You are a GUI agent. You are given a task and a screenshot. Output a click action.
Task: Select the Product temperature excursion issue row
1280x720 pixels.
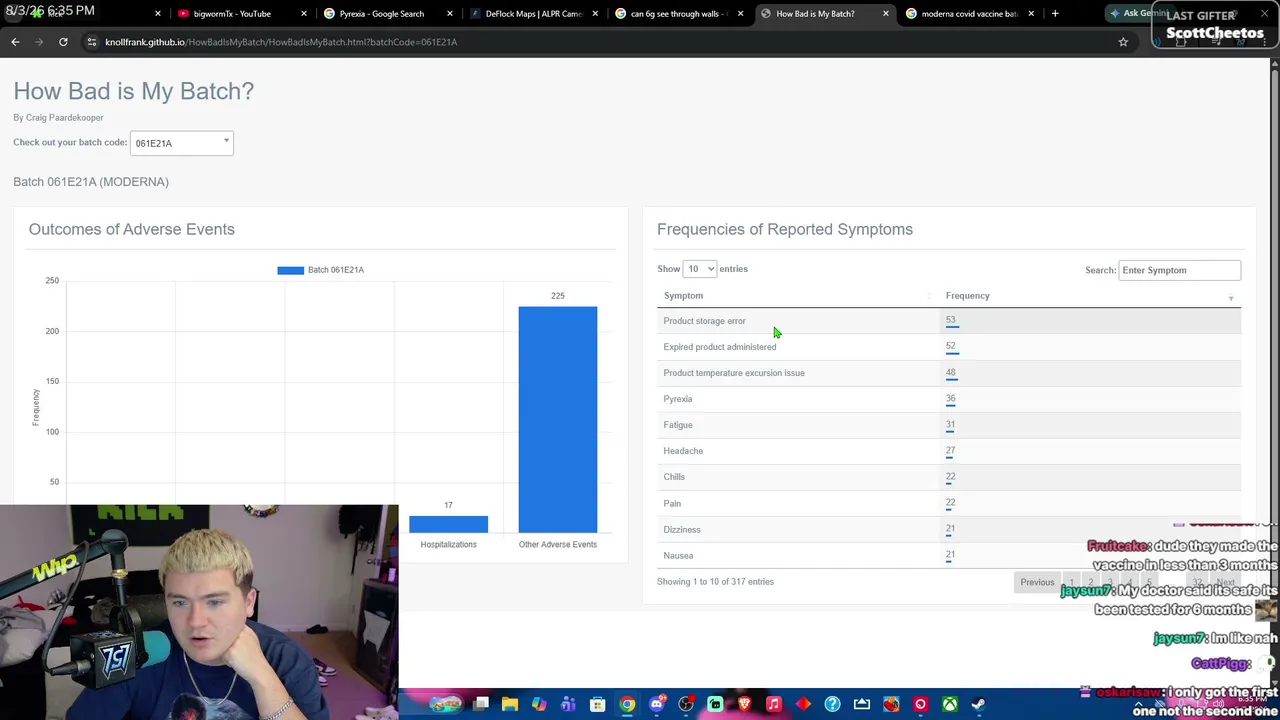[948, 373]
